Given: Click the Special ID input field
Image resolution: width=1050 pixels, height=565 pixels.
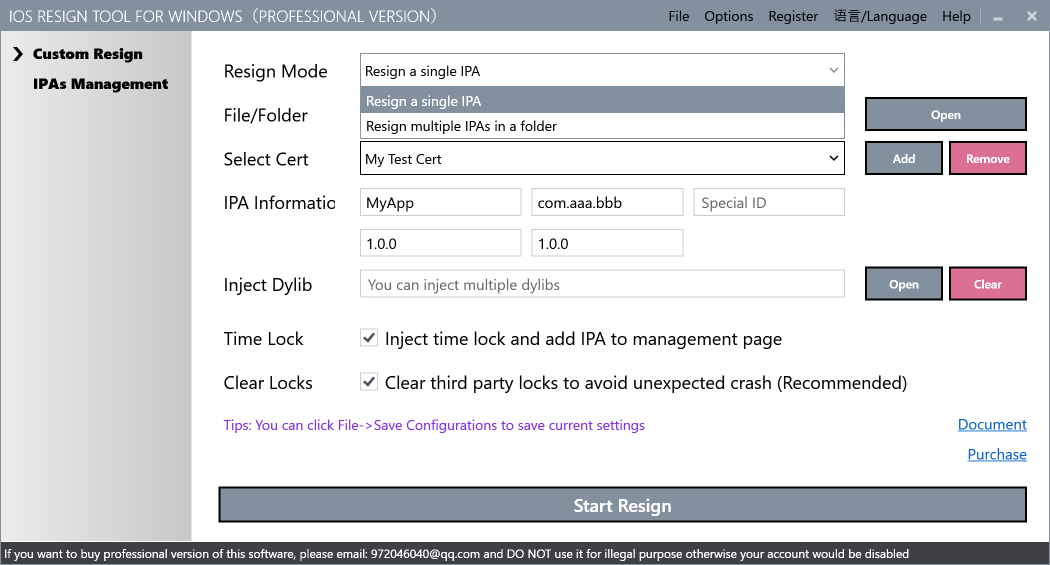Looking at the screenshot, I should coord(768,203).
